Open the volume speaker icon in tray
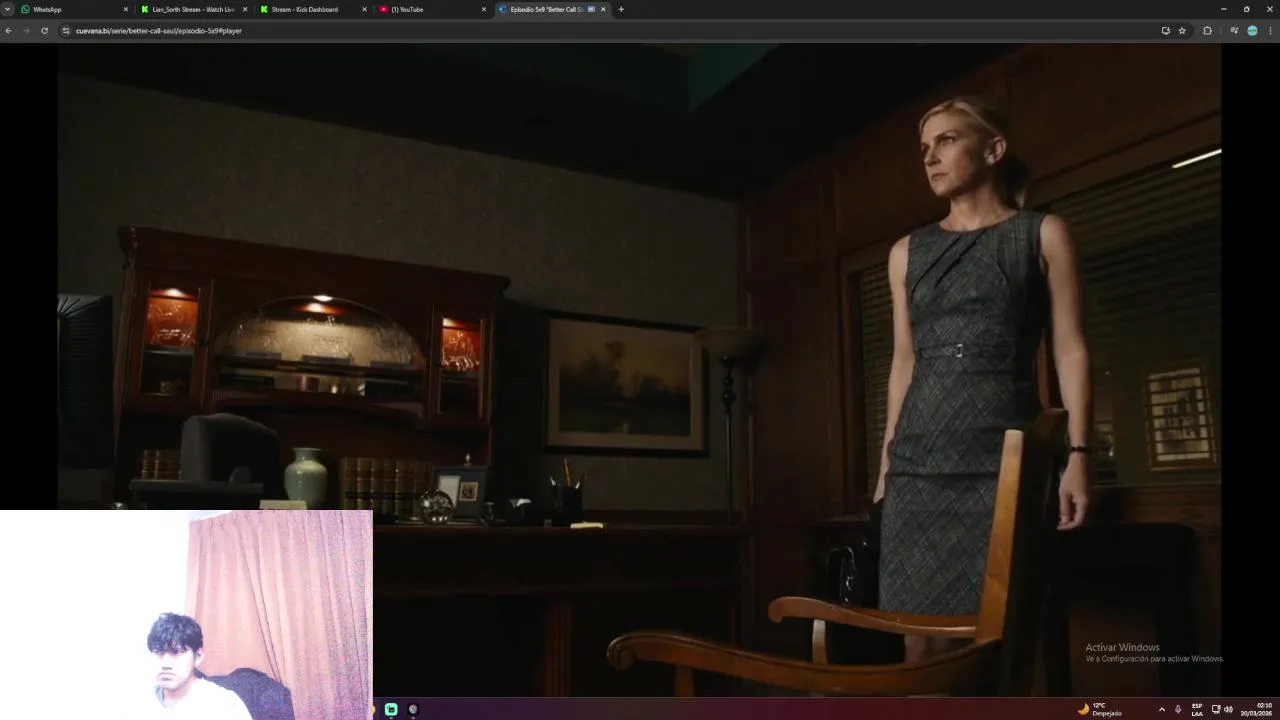The width and height of the screenshot is (1280, 720). (1228, 709)
